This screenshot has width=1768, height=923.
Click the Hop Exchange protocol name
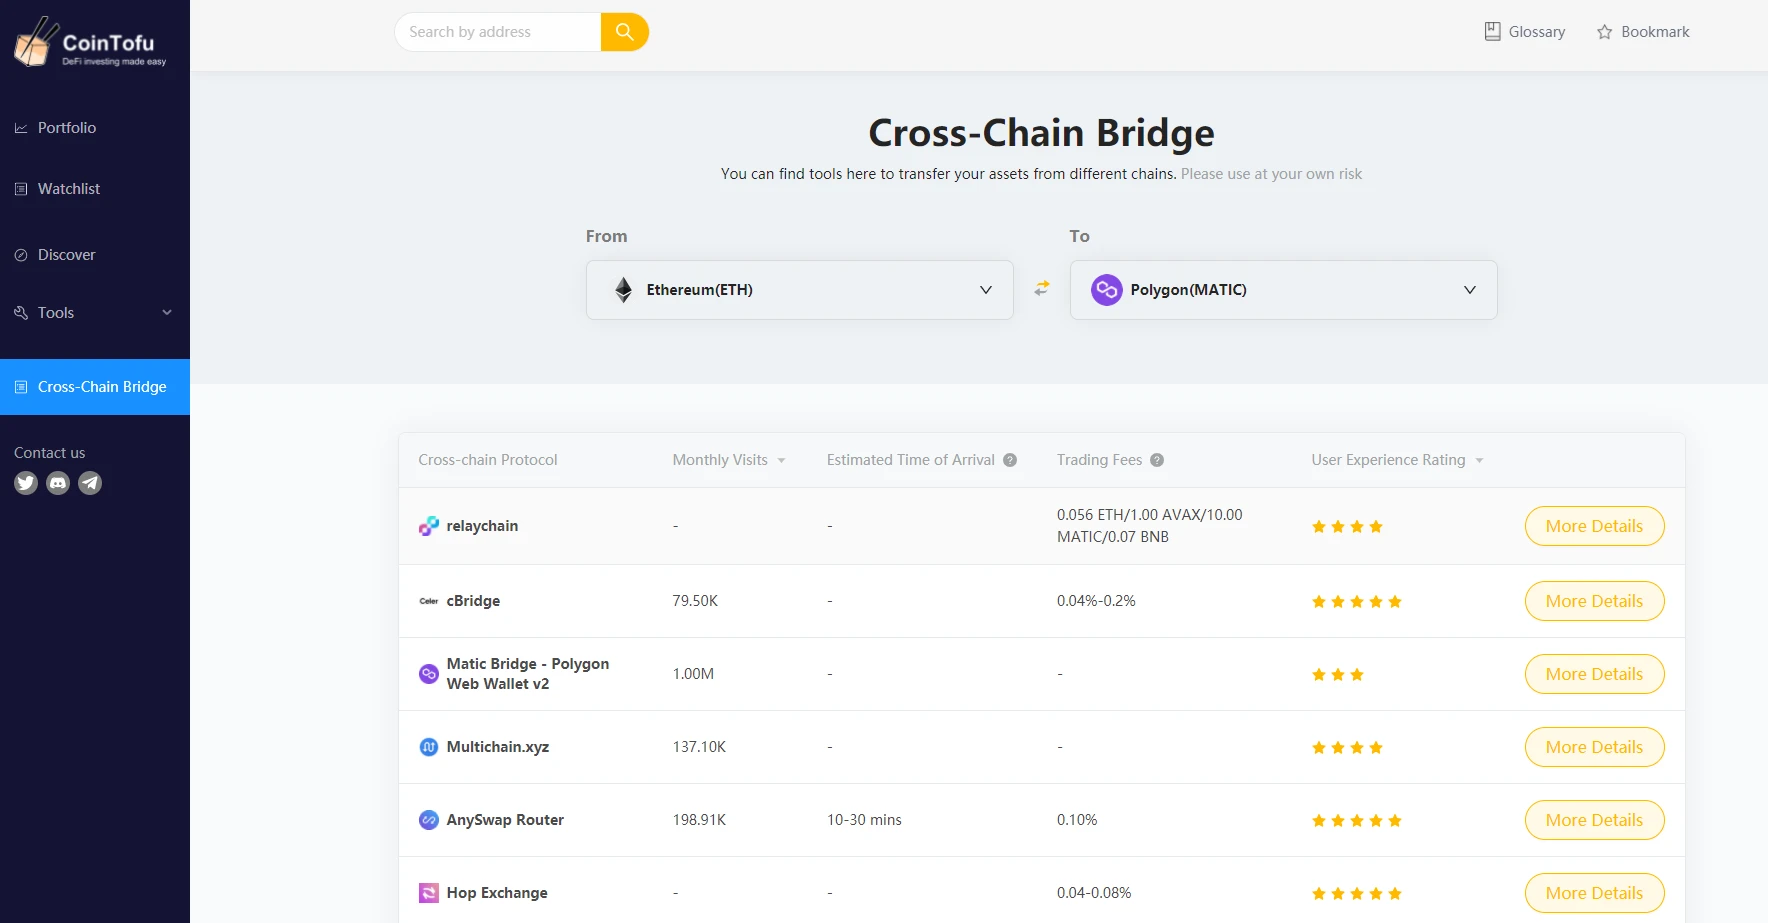497,893
